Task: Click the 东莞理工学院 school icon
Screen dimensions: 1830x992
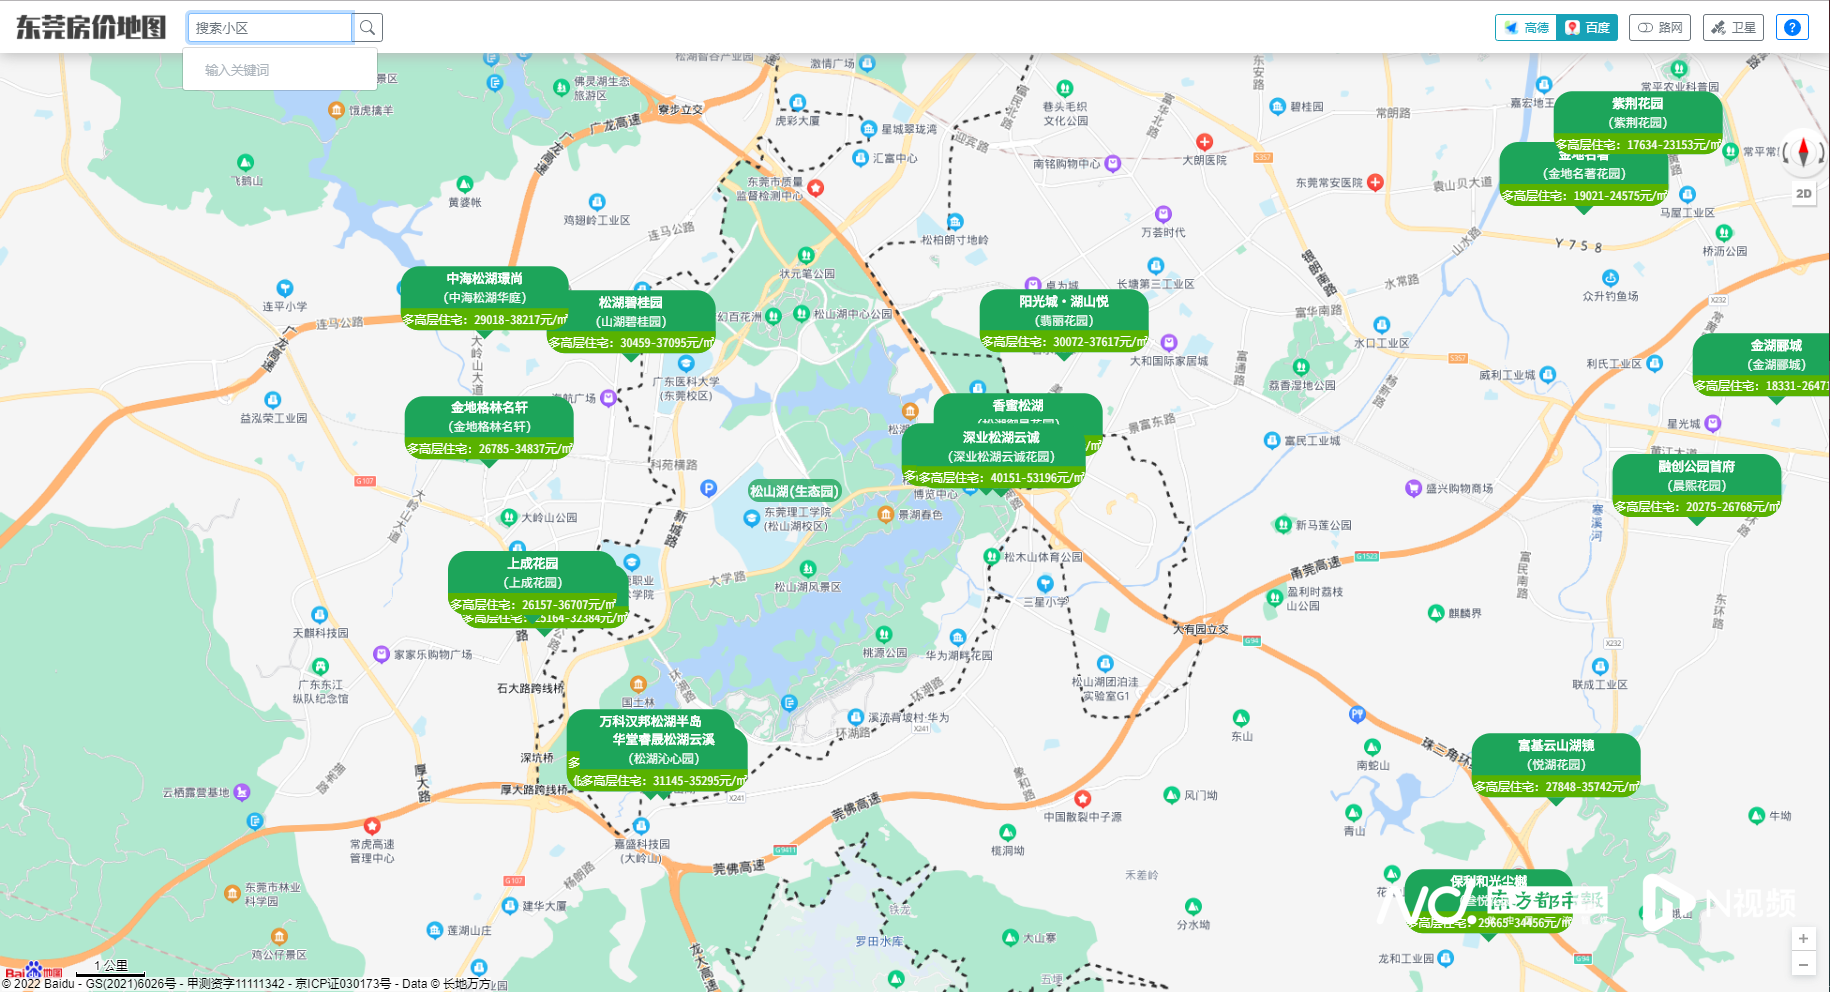Action: (751, 518)
